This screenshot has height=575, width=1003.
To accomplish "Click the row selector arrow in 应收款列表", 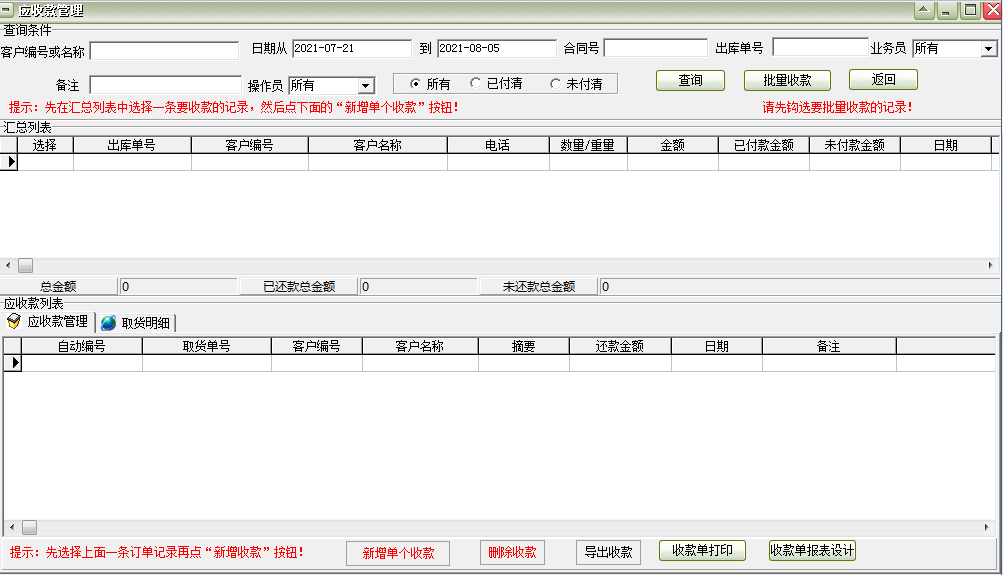I will (x=13, y=363).
